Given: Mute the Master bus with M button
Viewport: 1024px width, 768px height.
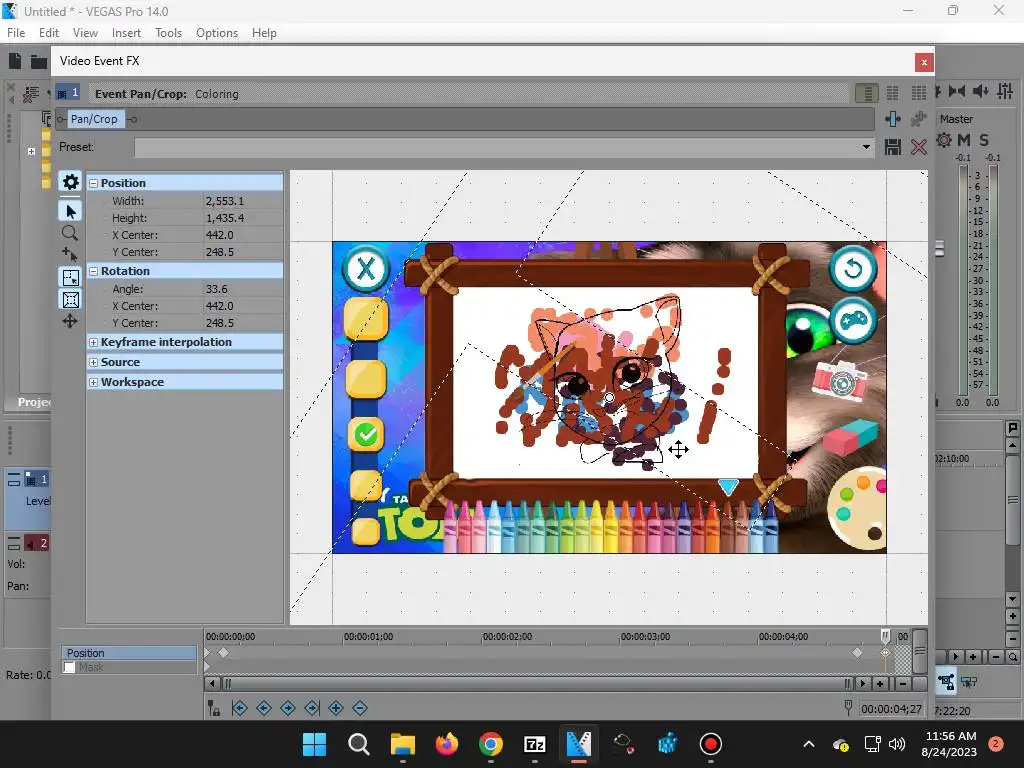Looking at the screenshot, I should (964, 140).
